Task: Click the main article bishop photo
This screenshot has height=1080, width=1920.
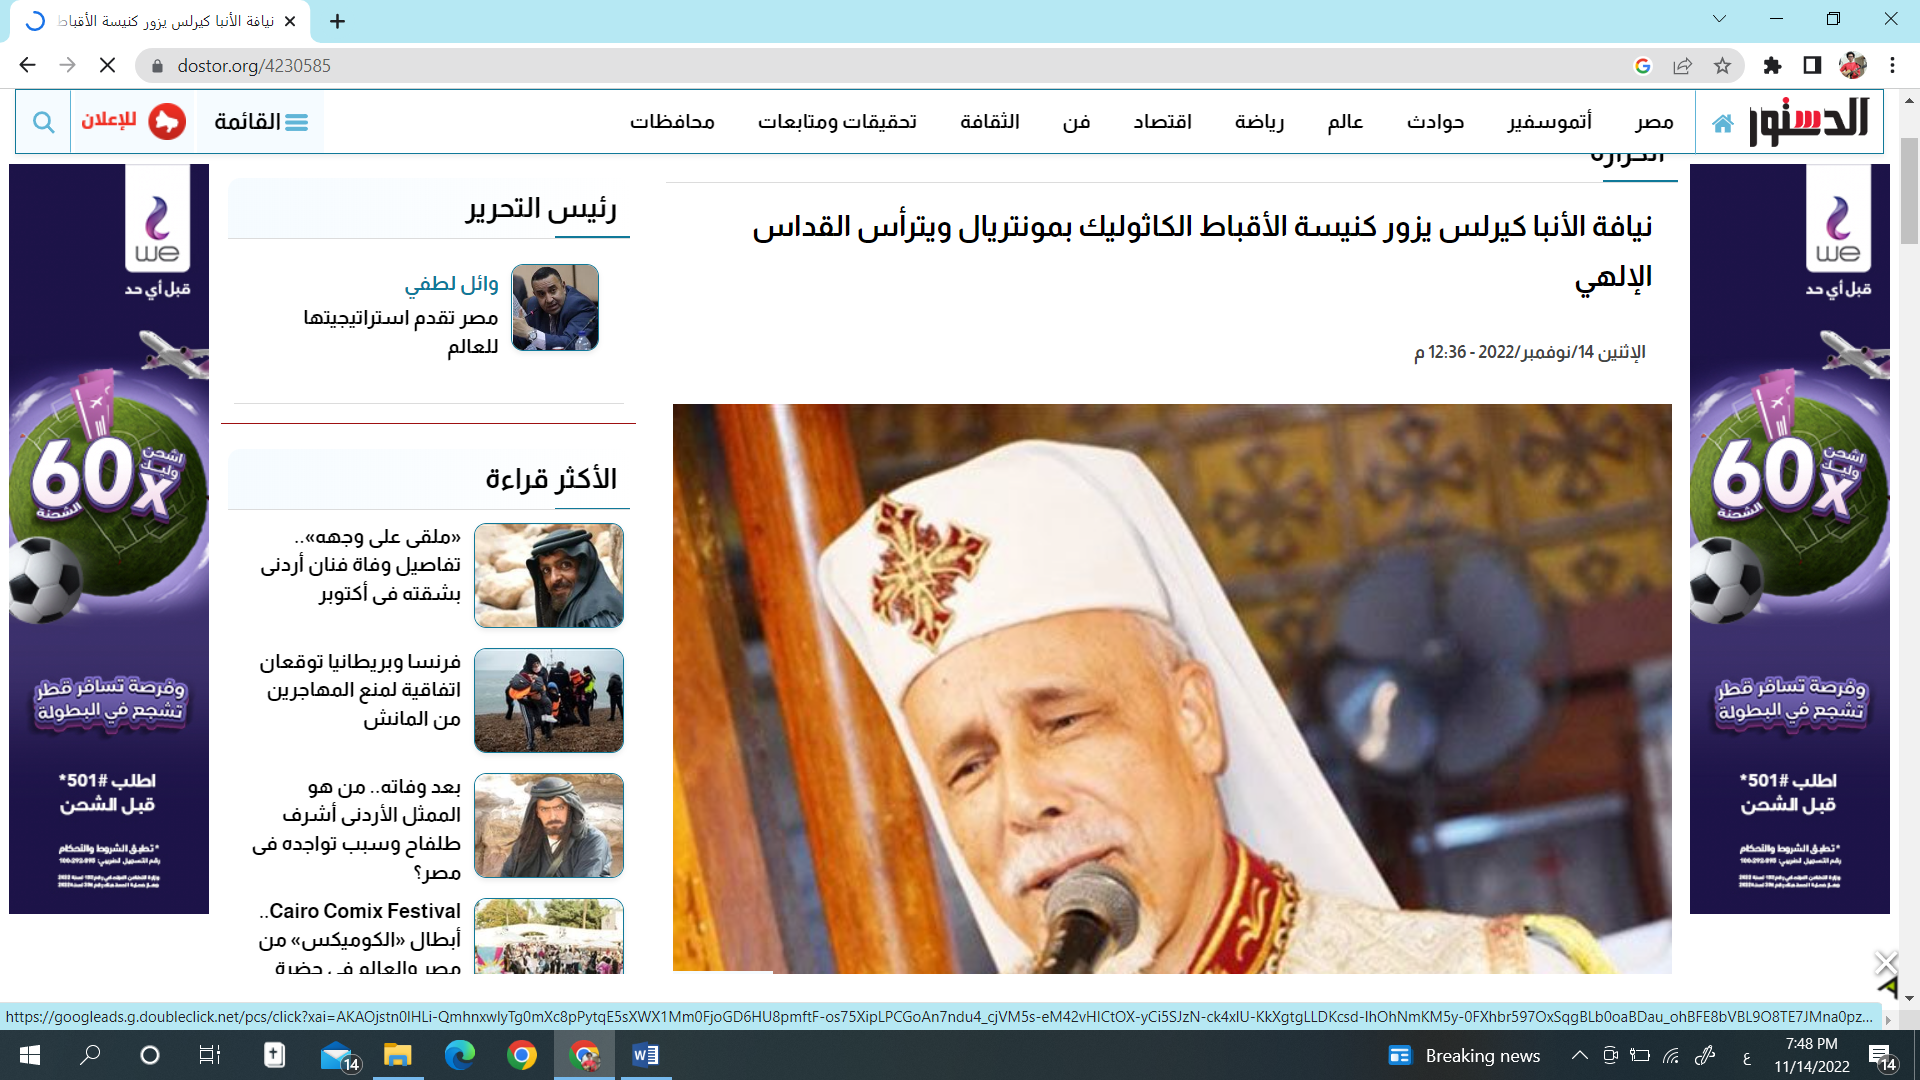Action: click(x=1172, y=689)
